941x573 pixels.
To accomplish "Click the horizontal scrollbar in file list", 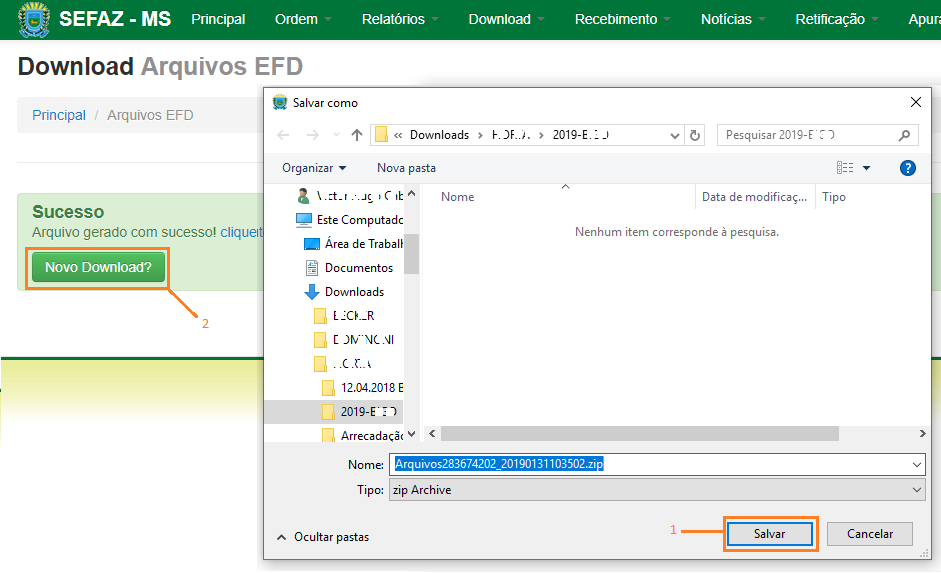I will [638, 434].
